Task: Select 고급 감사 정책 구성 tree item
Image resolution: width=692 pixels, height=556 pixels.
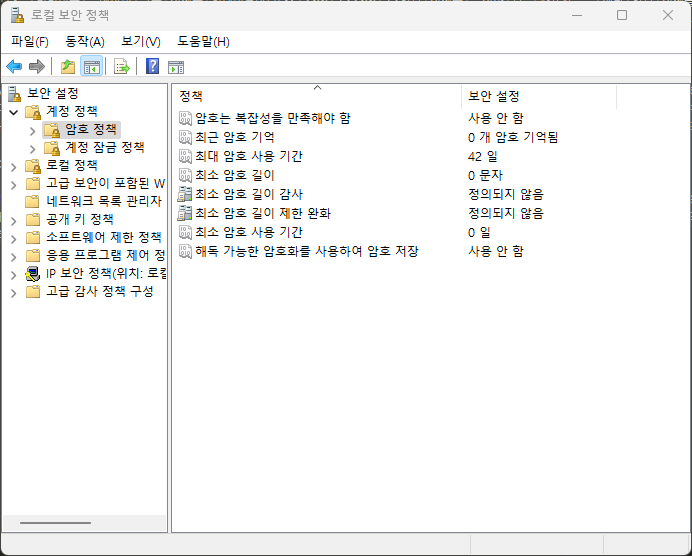Action: (100, 291)
